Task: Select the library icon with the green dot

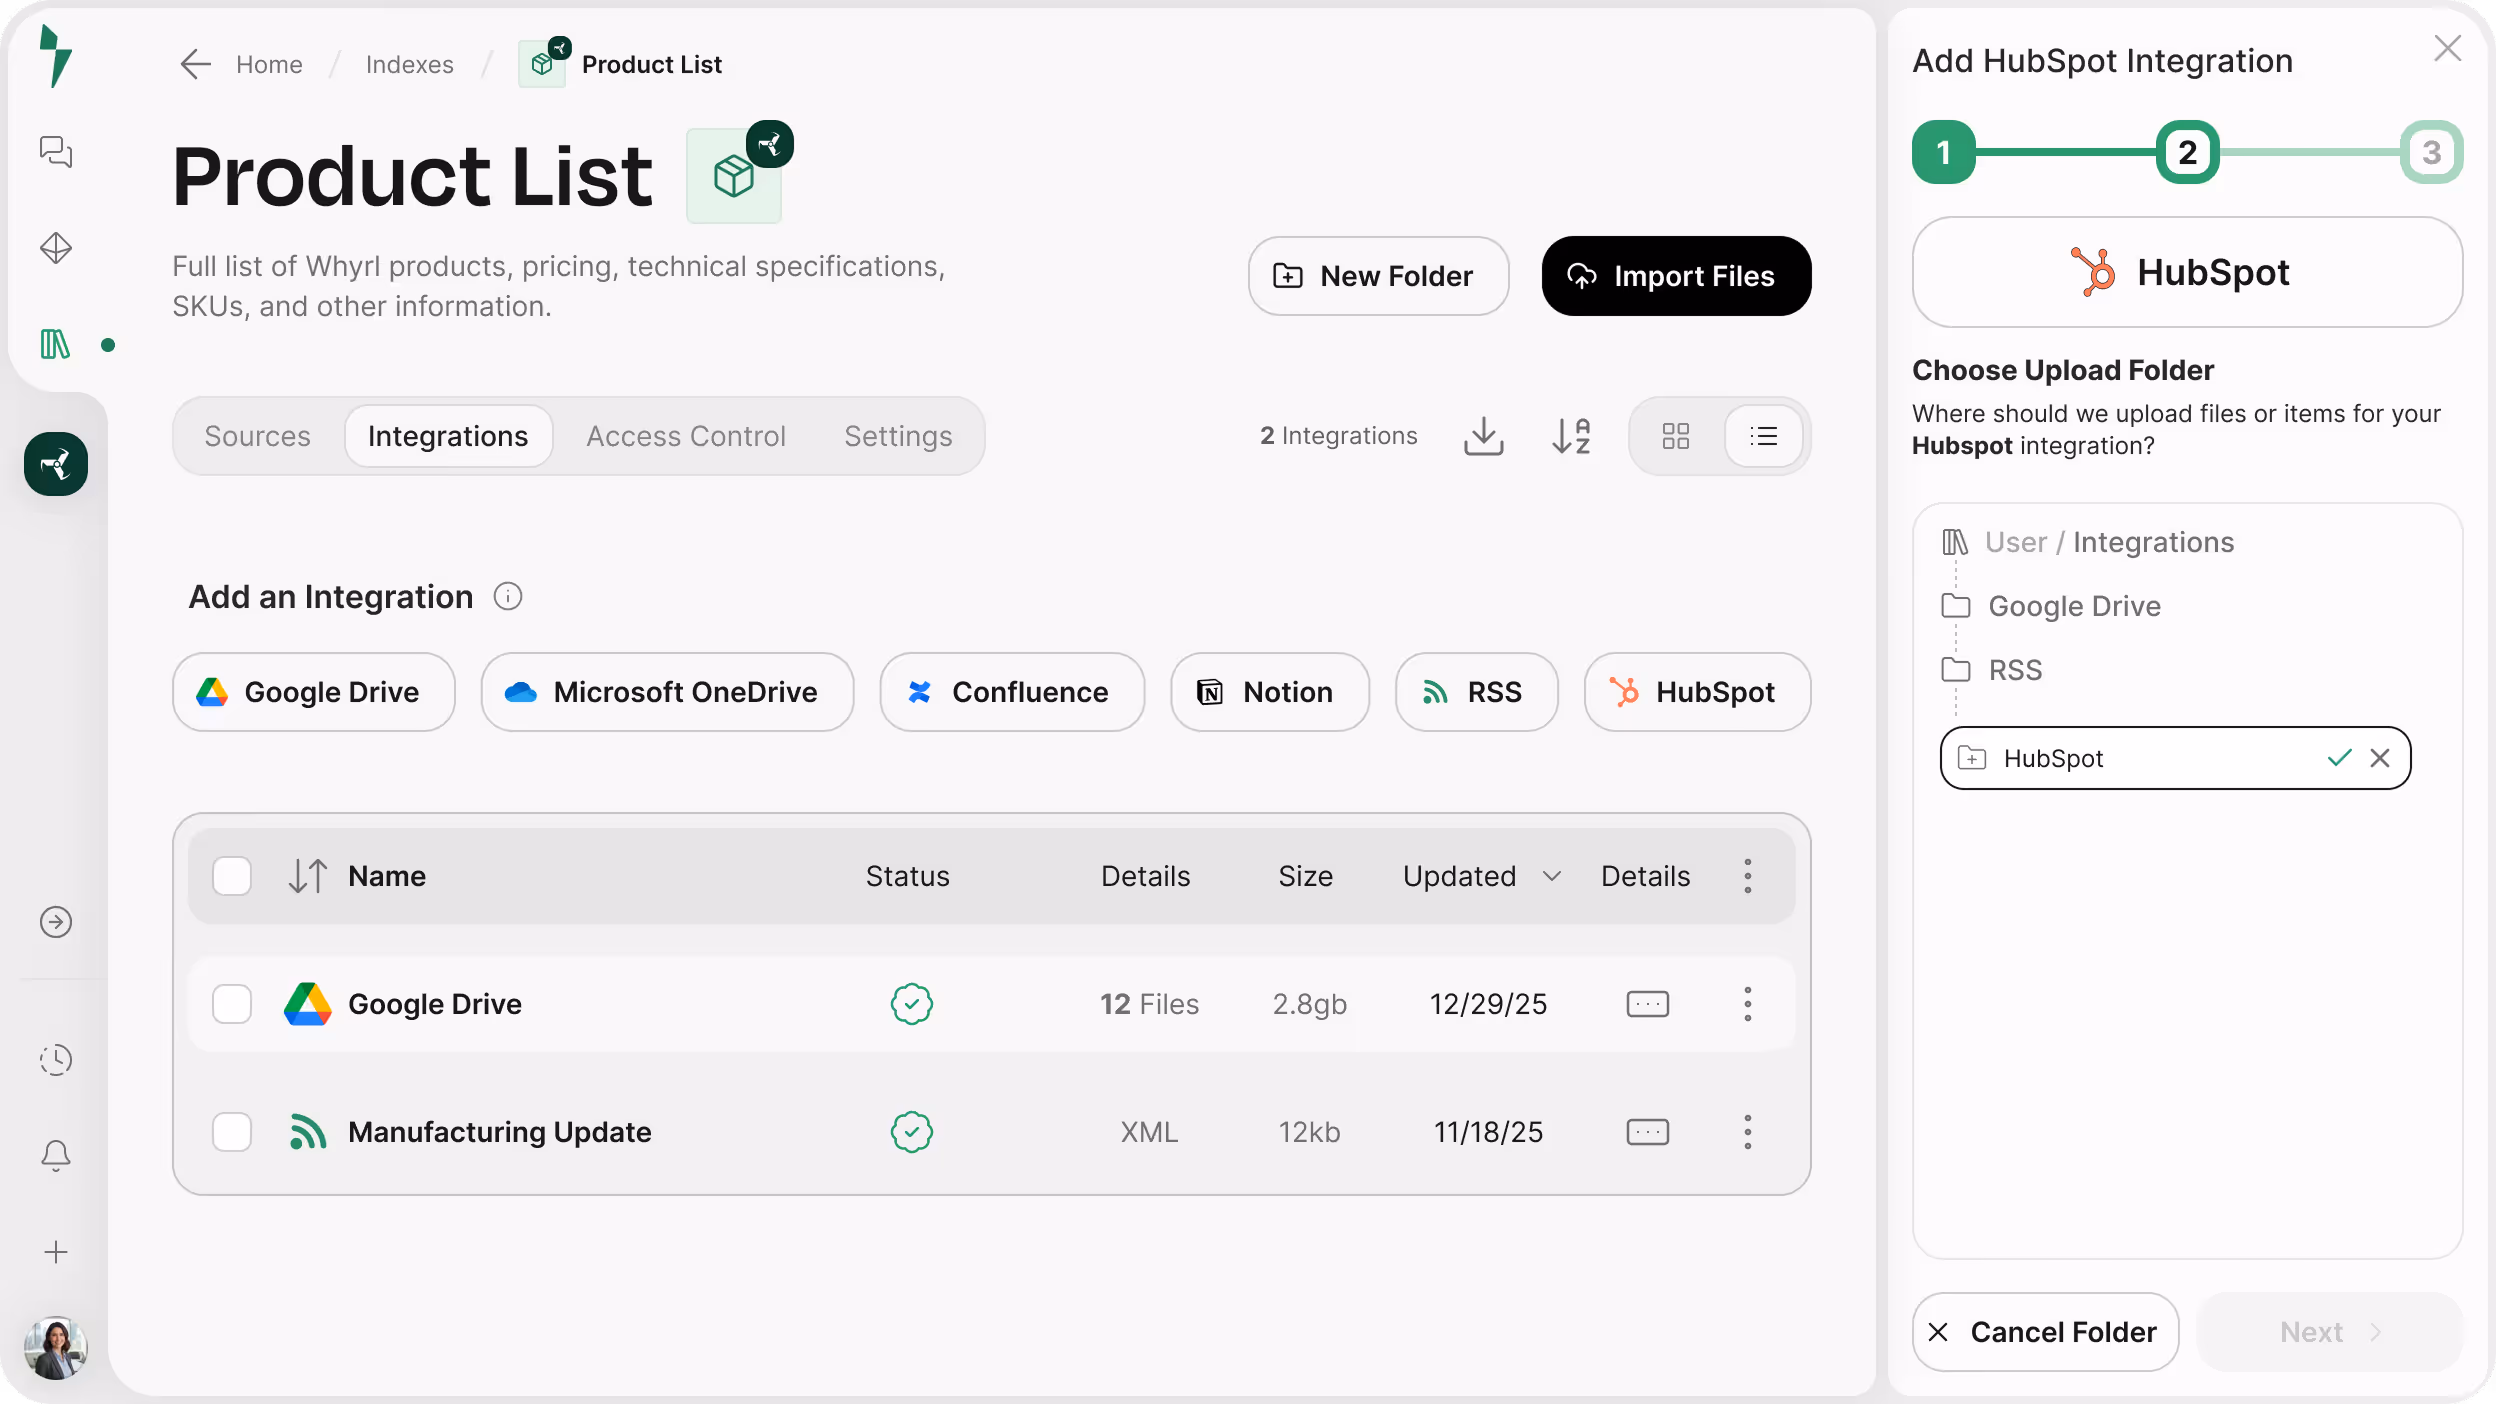Action: [56, 343]
